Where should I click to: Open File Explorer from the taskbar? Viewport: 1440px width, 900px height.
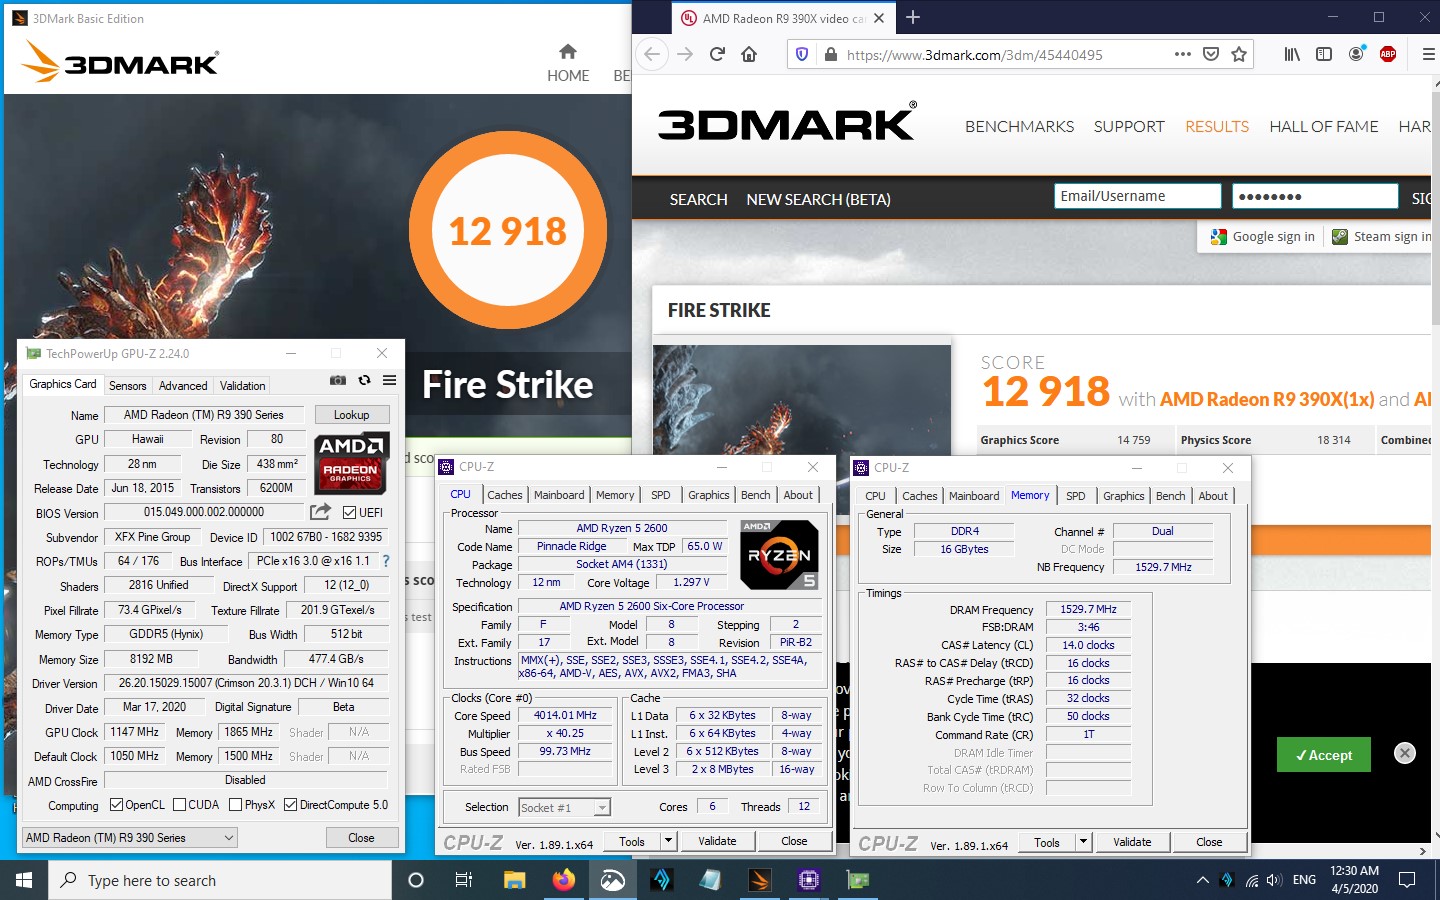514,880
